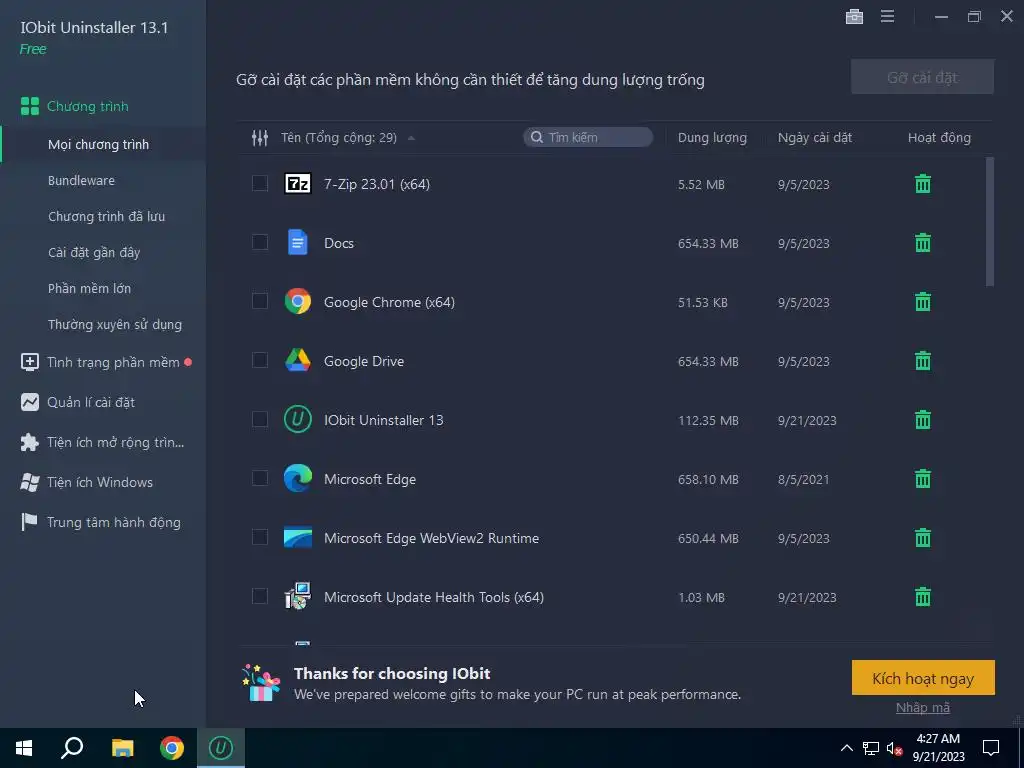
Task: Click the network tray icon
Action: pyautogui.click(x=871, y=748)
